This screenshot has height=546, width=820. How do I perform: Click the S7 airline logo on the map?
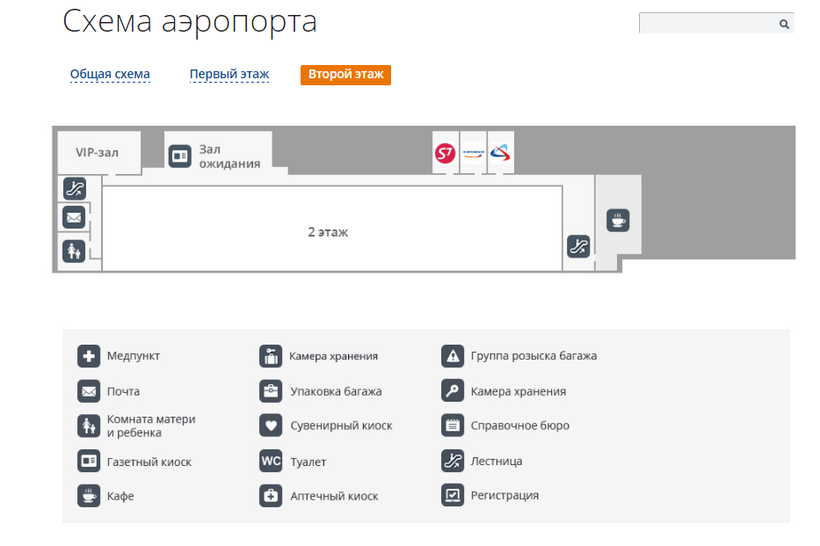445,154
